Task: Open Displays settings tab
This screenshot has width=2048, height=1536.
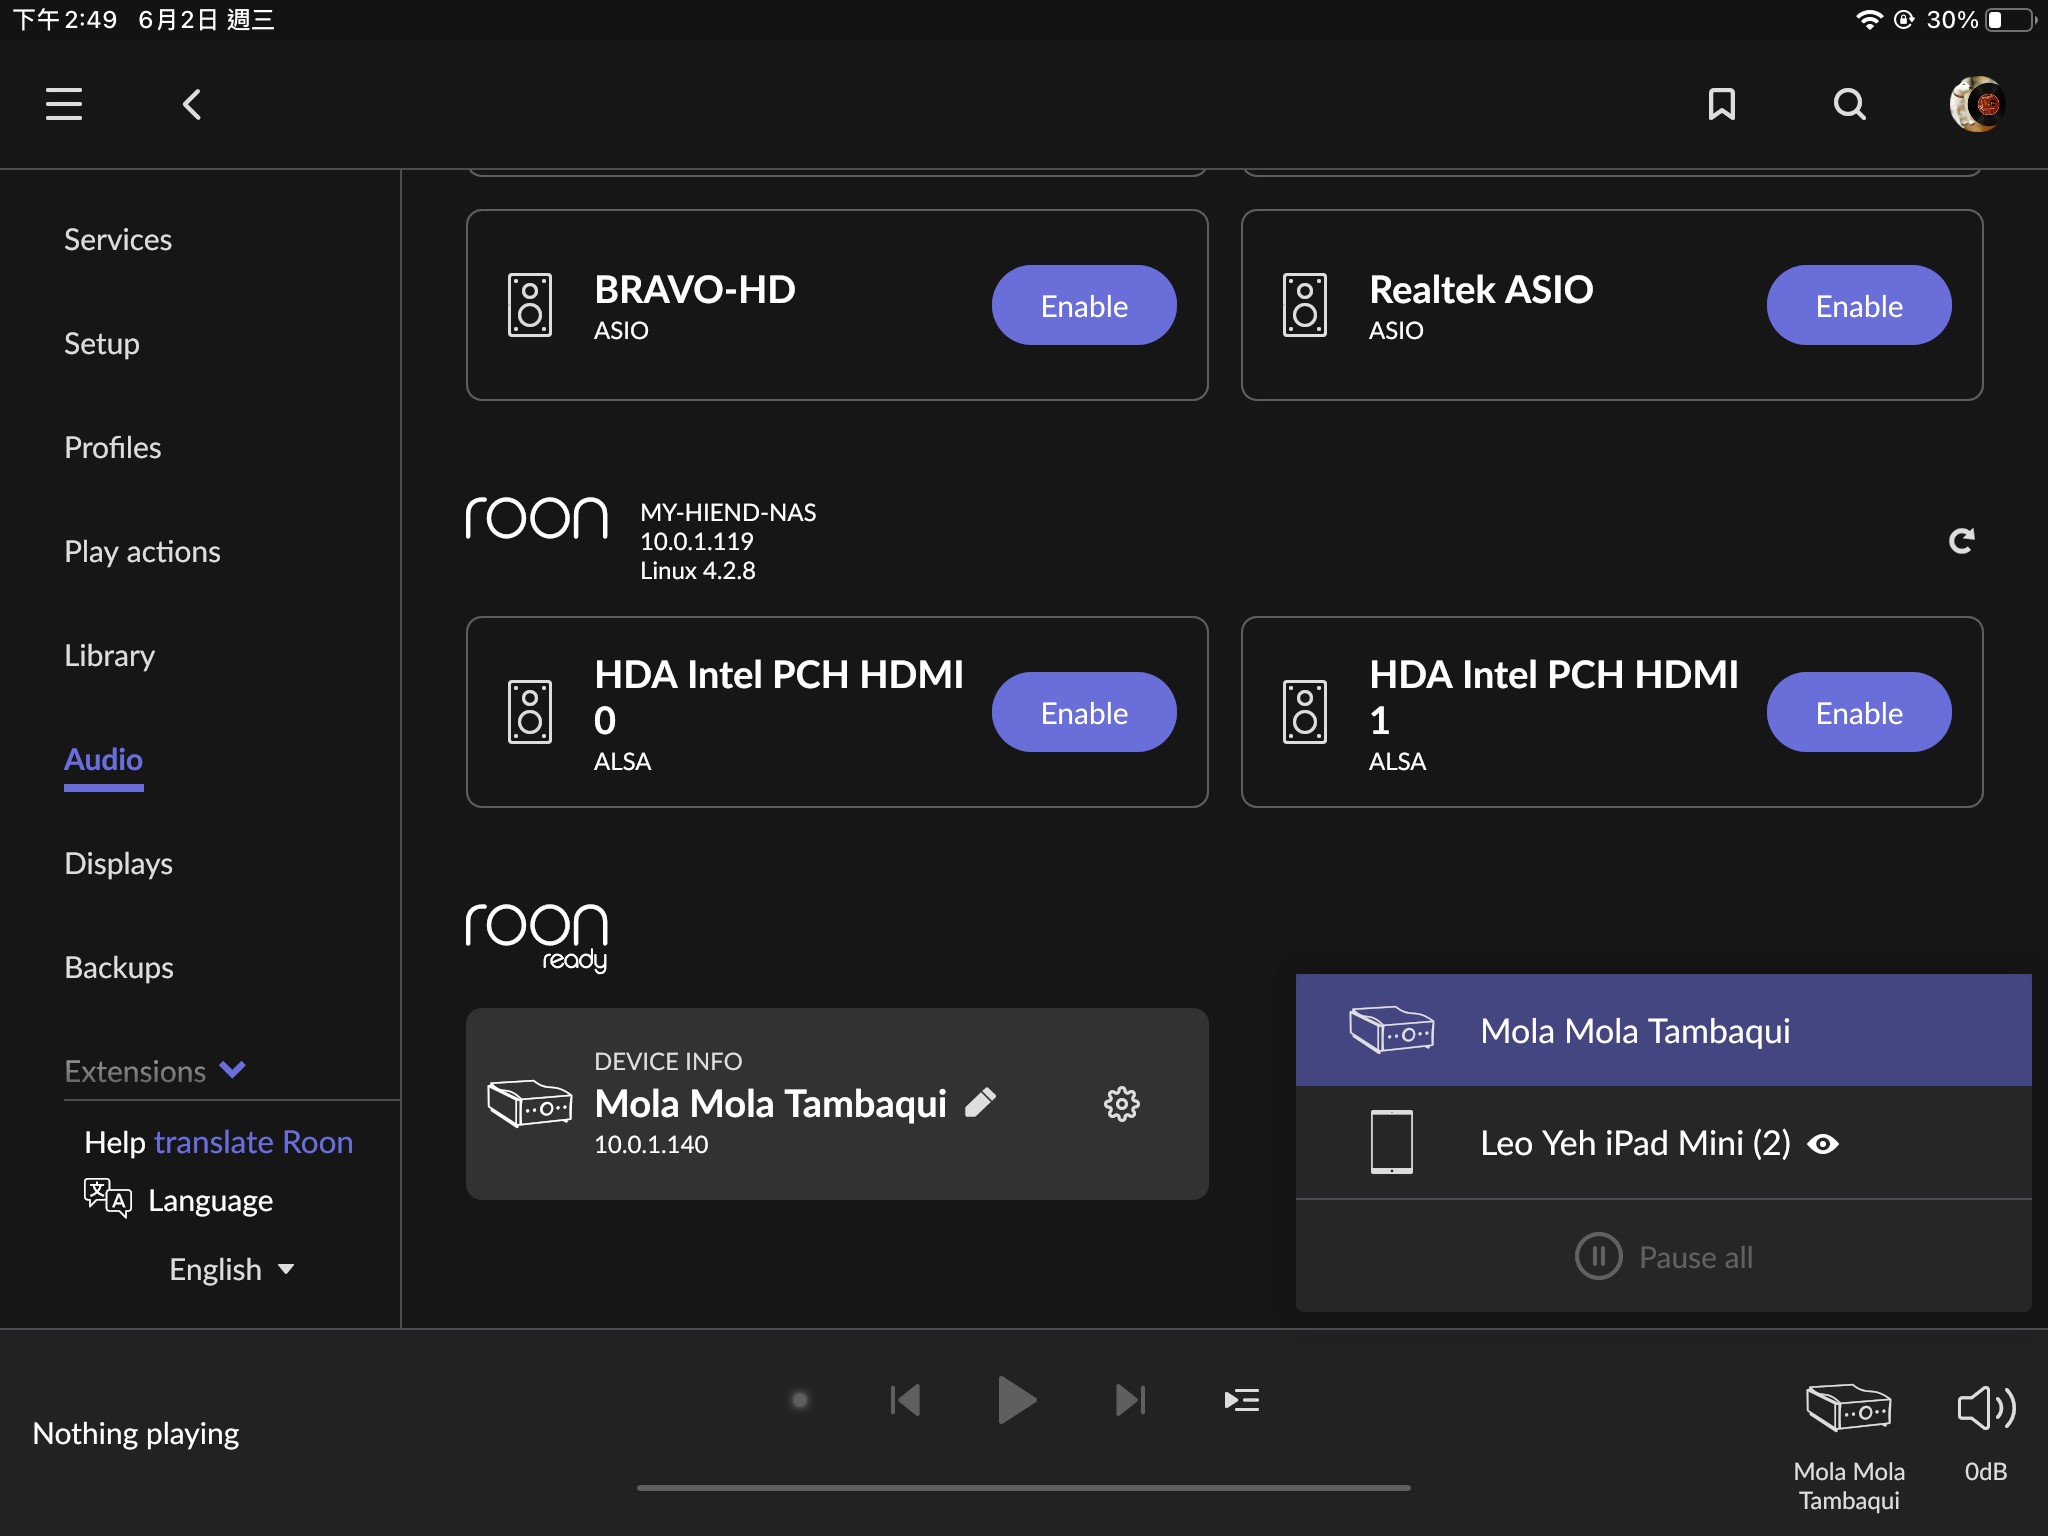Action: click(x=119, y=864)
